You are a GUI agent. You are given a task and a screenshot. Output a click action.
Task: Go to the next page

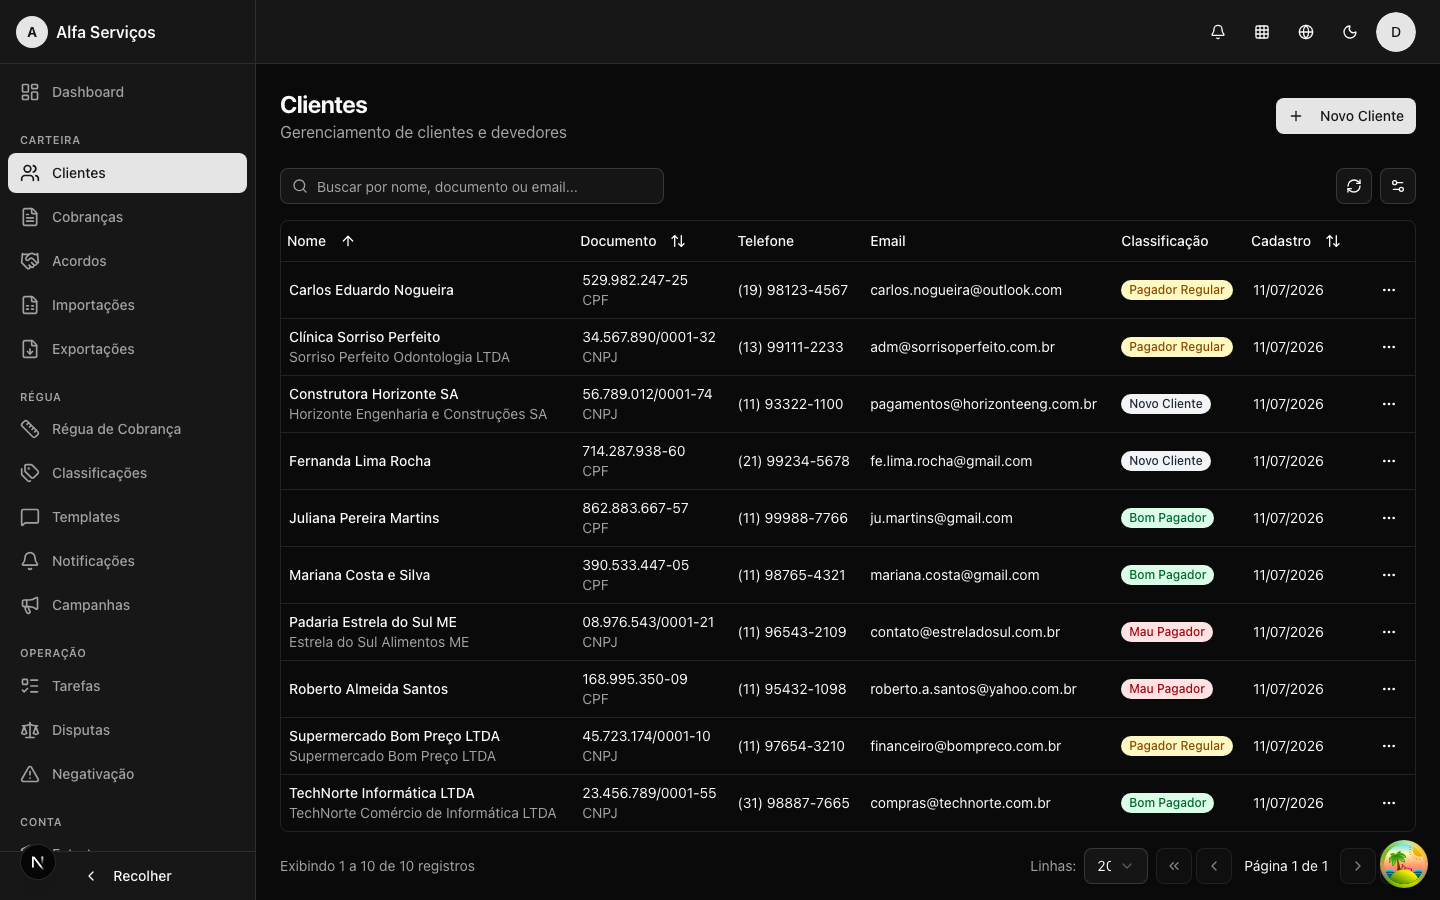pyautogui.click(x=1358, y=866)
